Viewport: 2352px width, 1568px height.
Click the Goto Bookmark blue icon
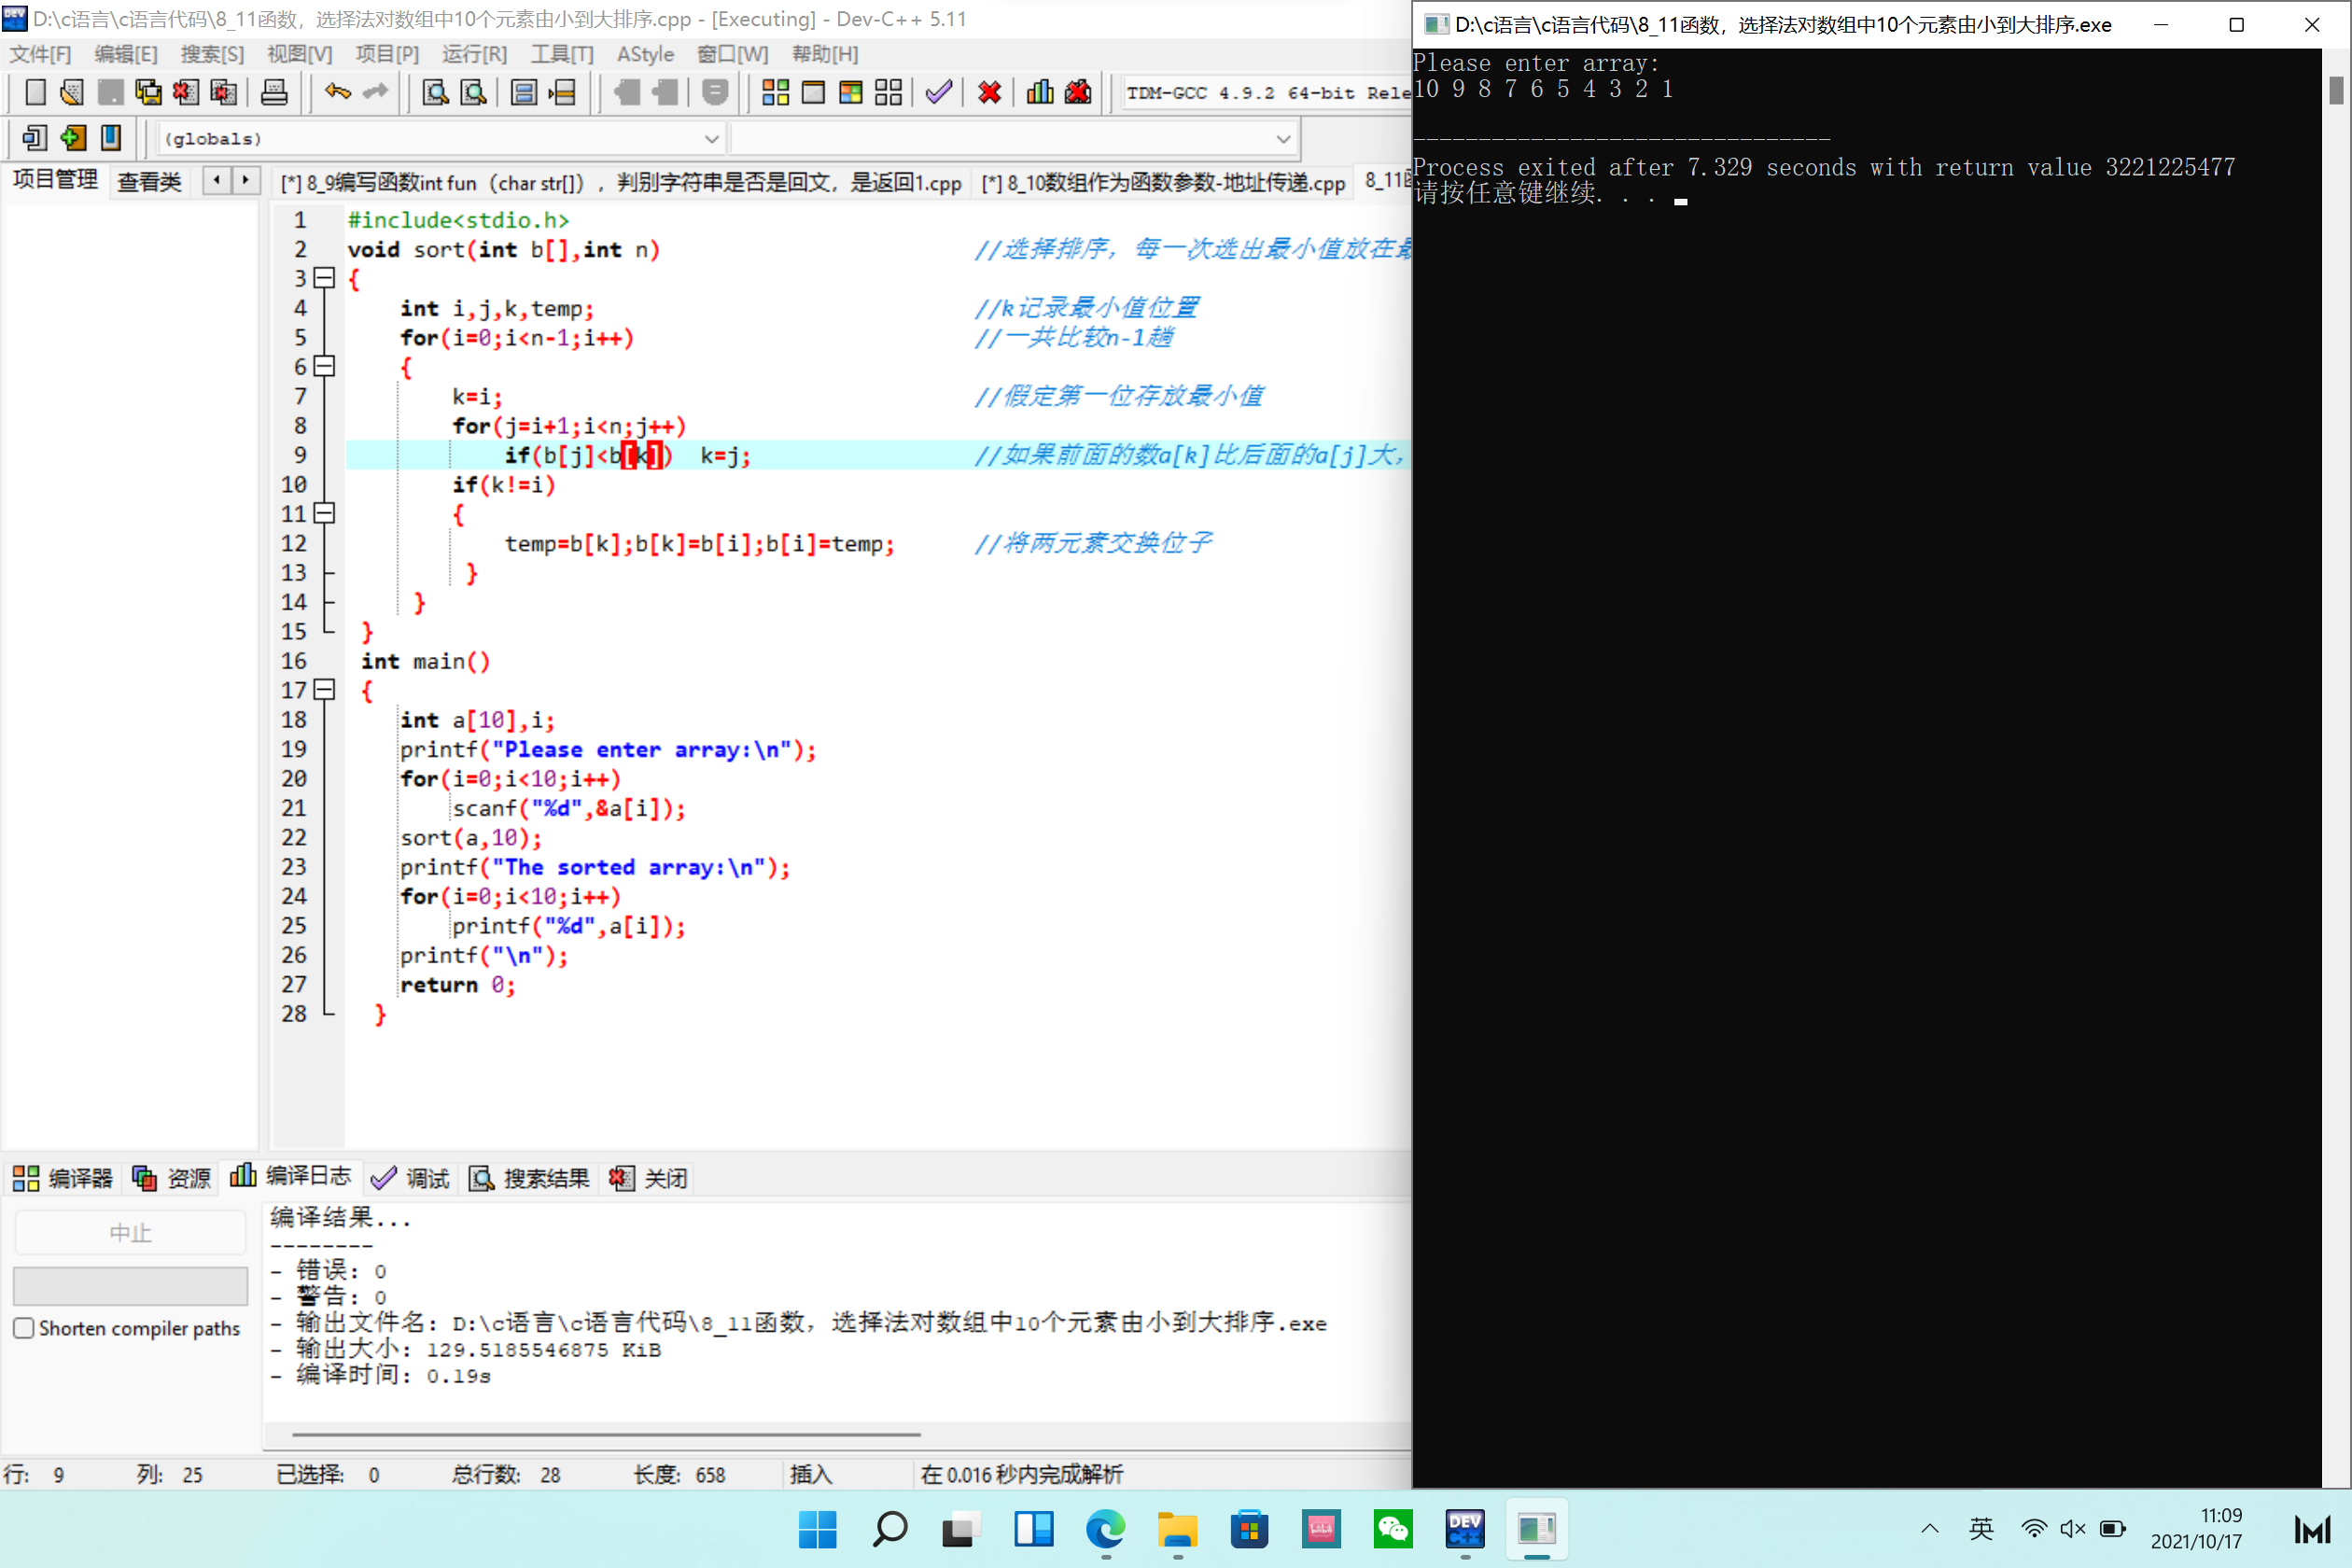pyautogui.click(x=111, y=138)
